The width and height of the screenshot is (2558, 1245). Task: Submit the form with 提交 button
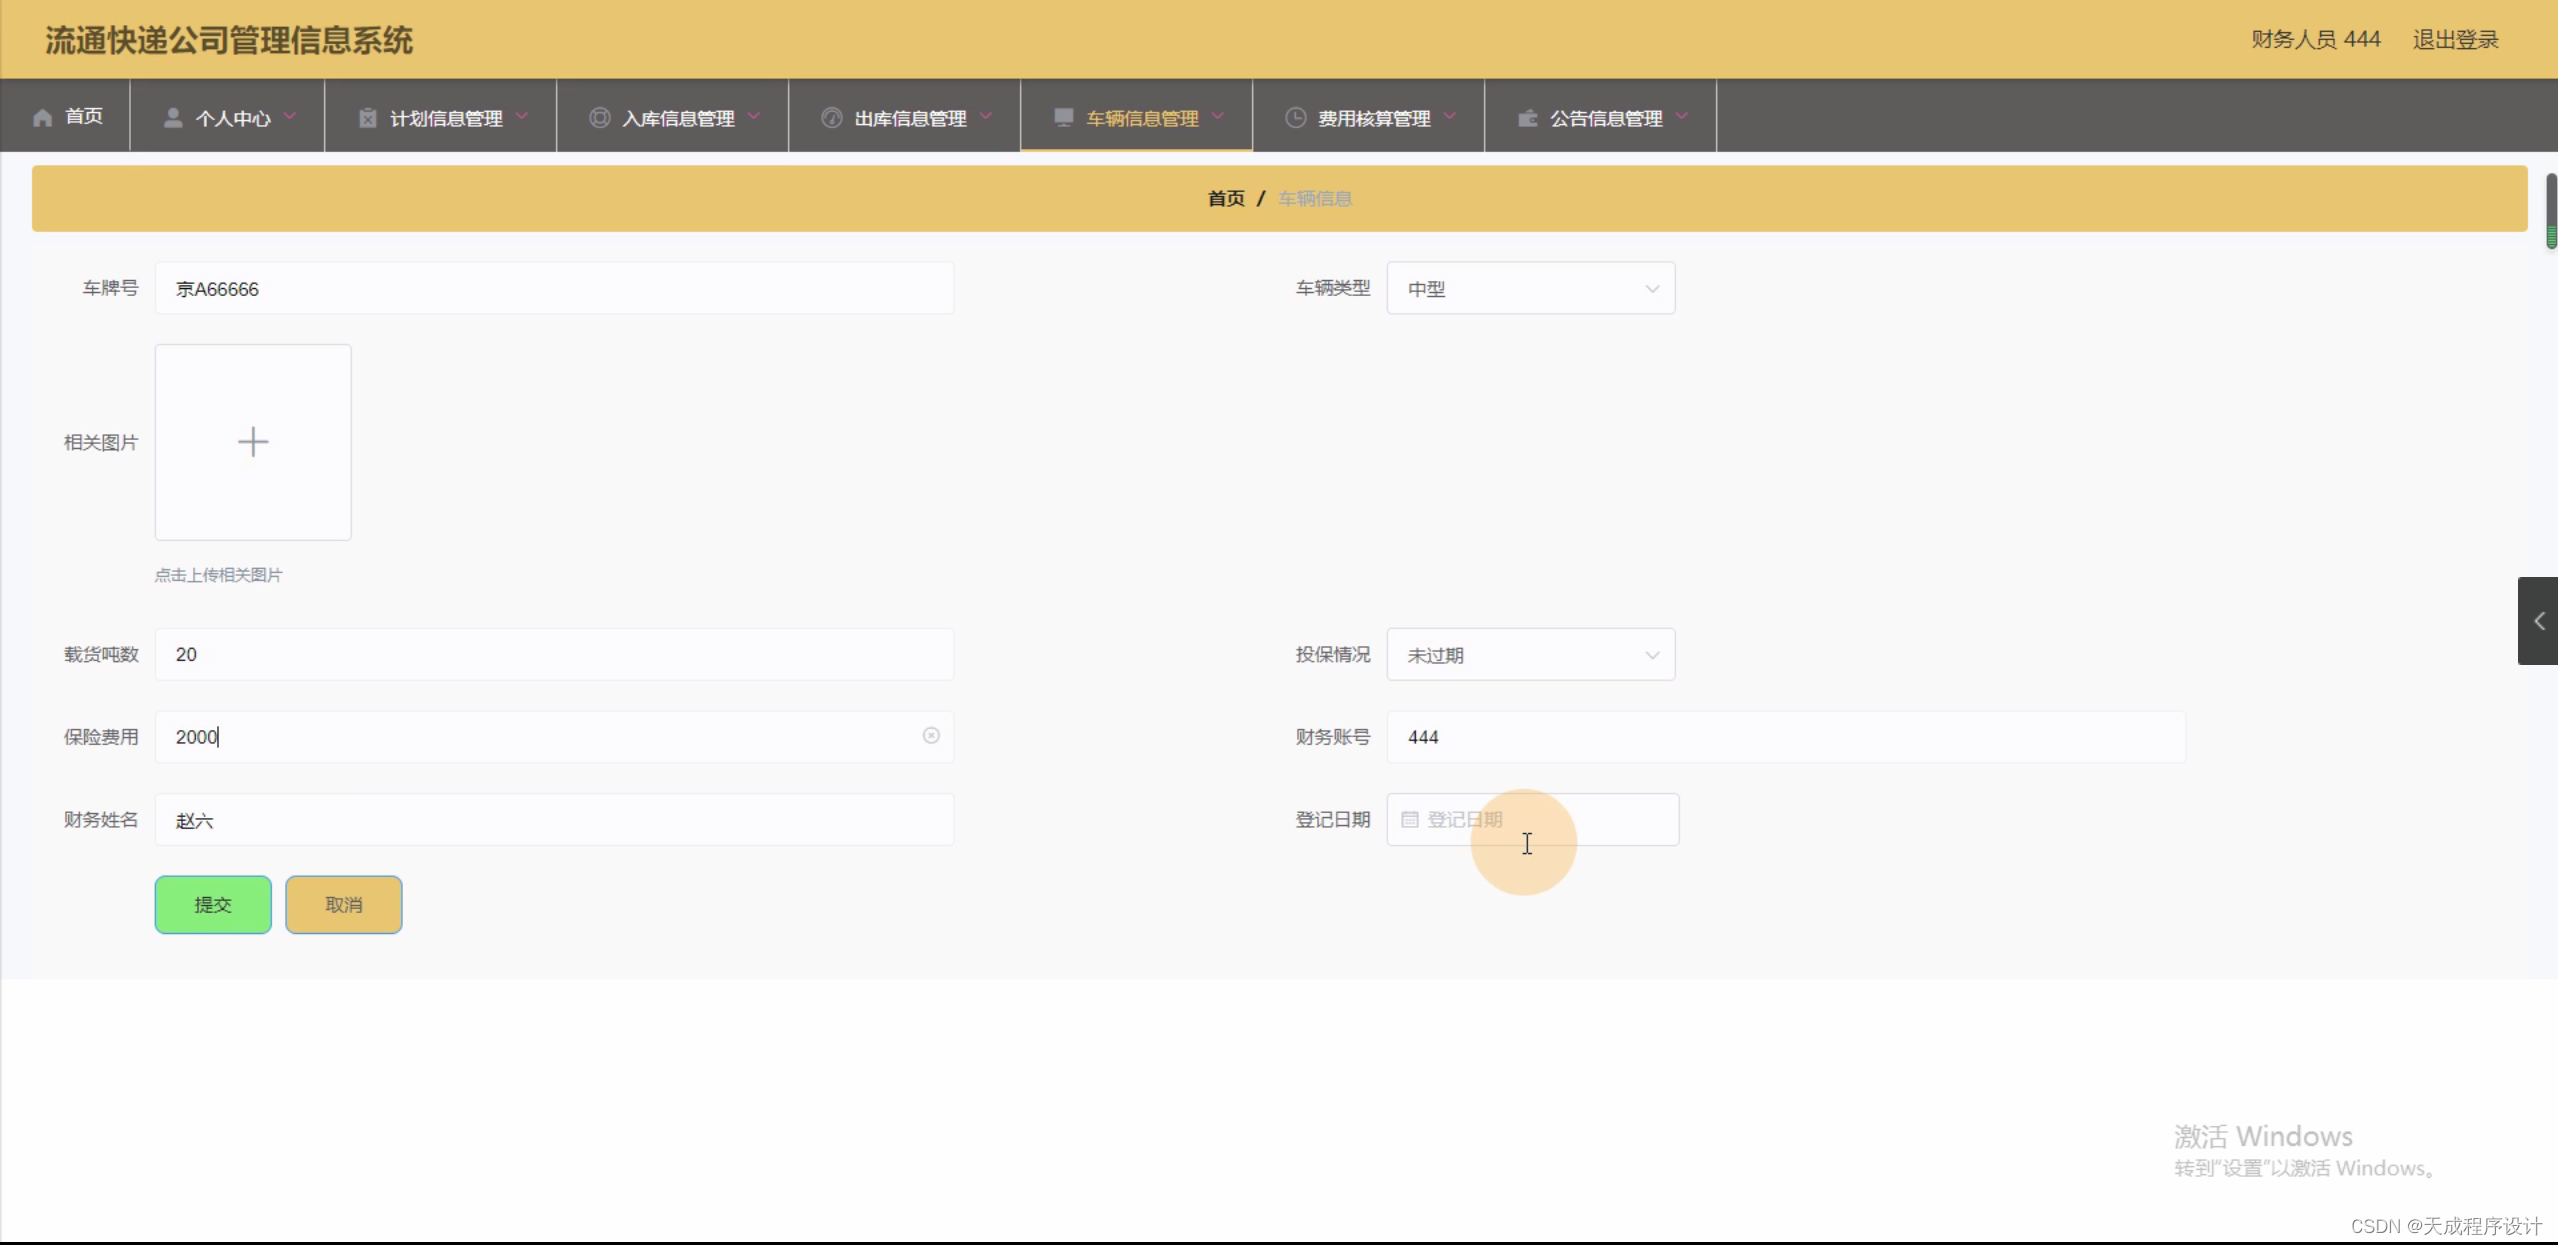coord(212,904)
